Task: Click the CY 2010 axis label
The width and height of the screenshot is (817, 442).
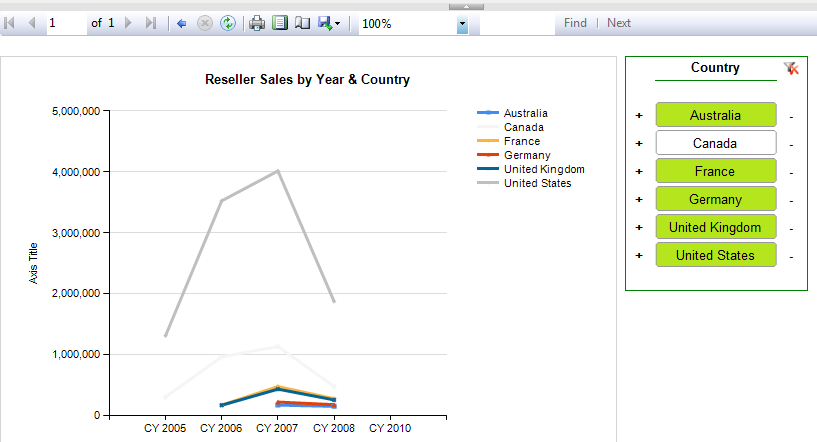Action: coord(390,428)
